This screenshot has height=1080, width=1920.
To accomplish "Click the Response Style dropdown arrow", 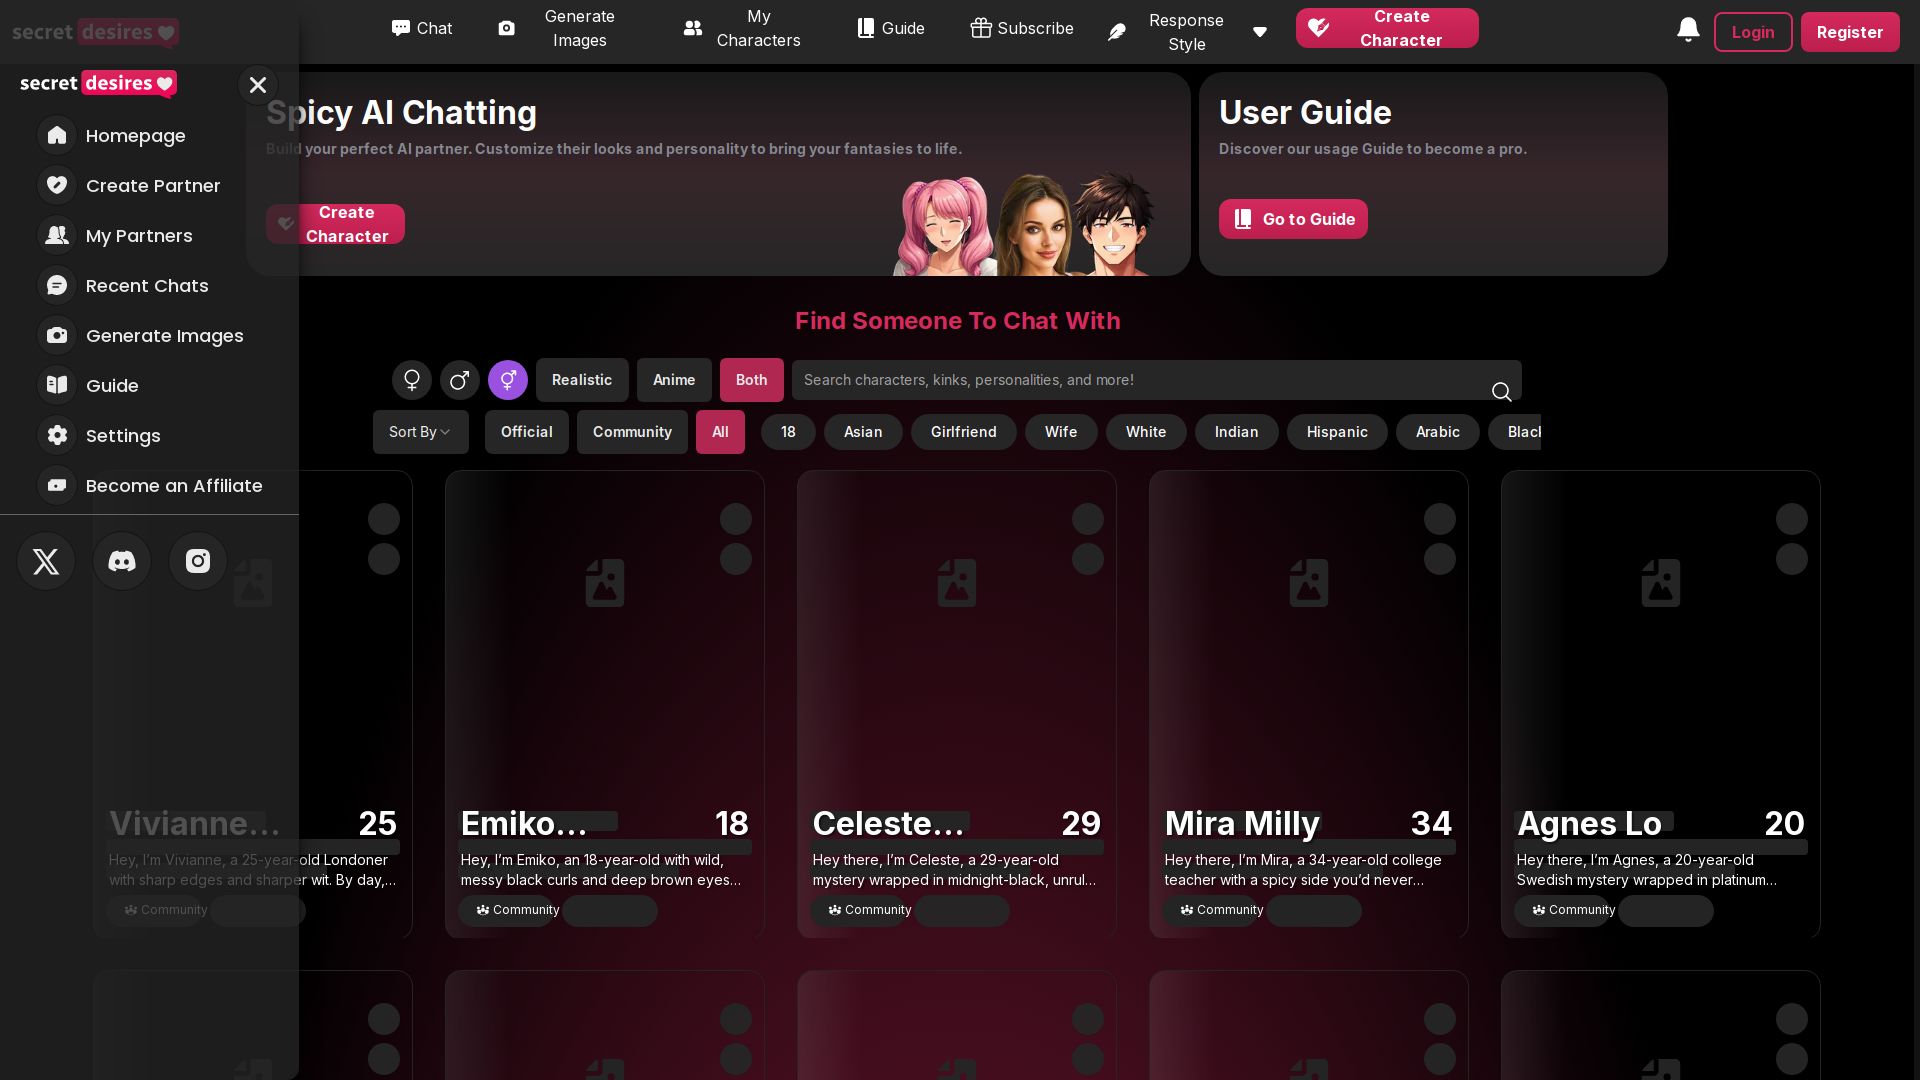I will coord(1260,32).
